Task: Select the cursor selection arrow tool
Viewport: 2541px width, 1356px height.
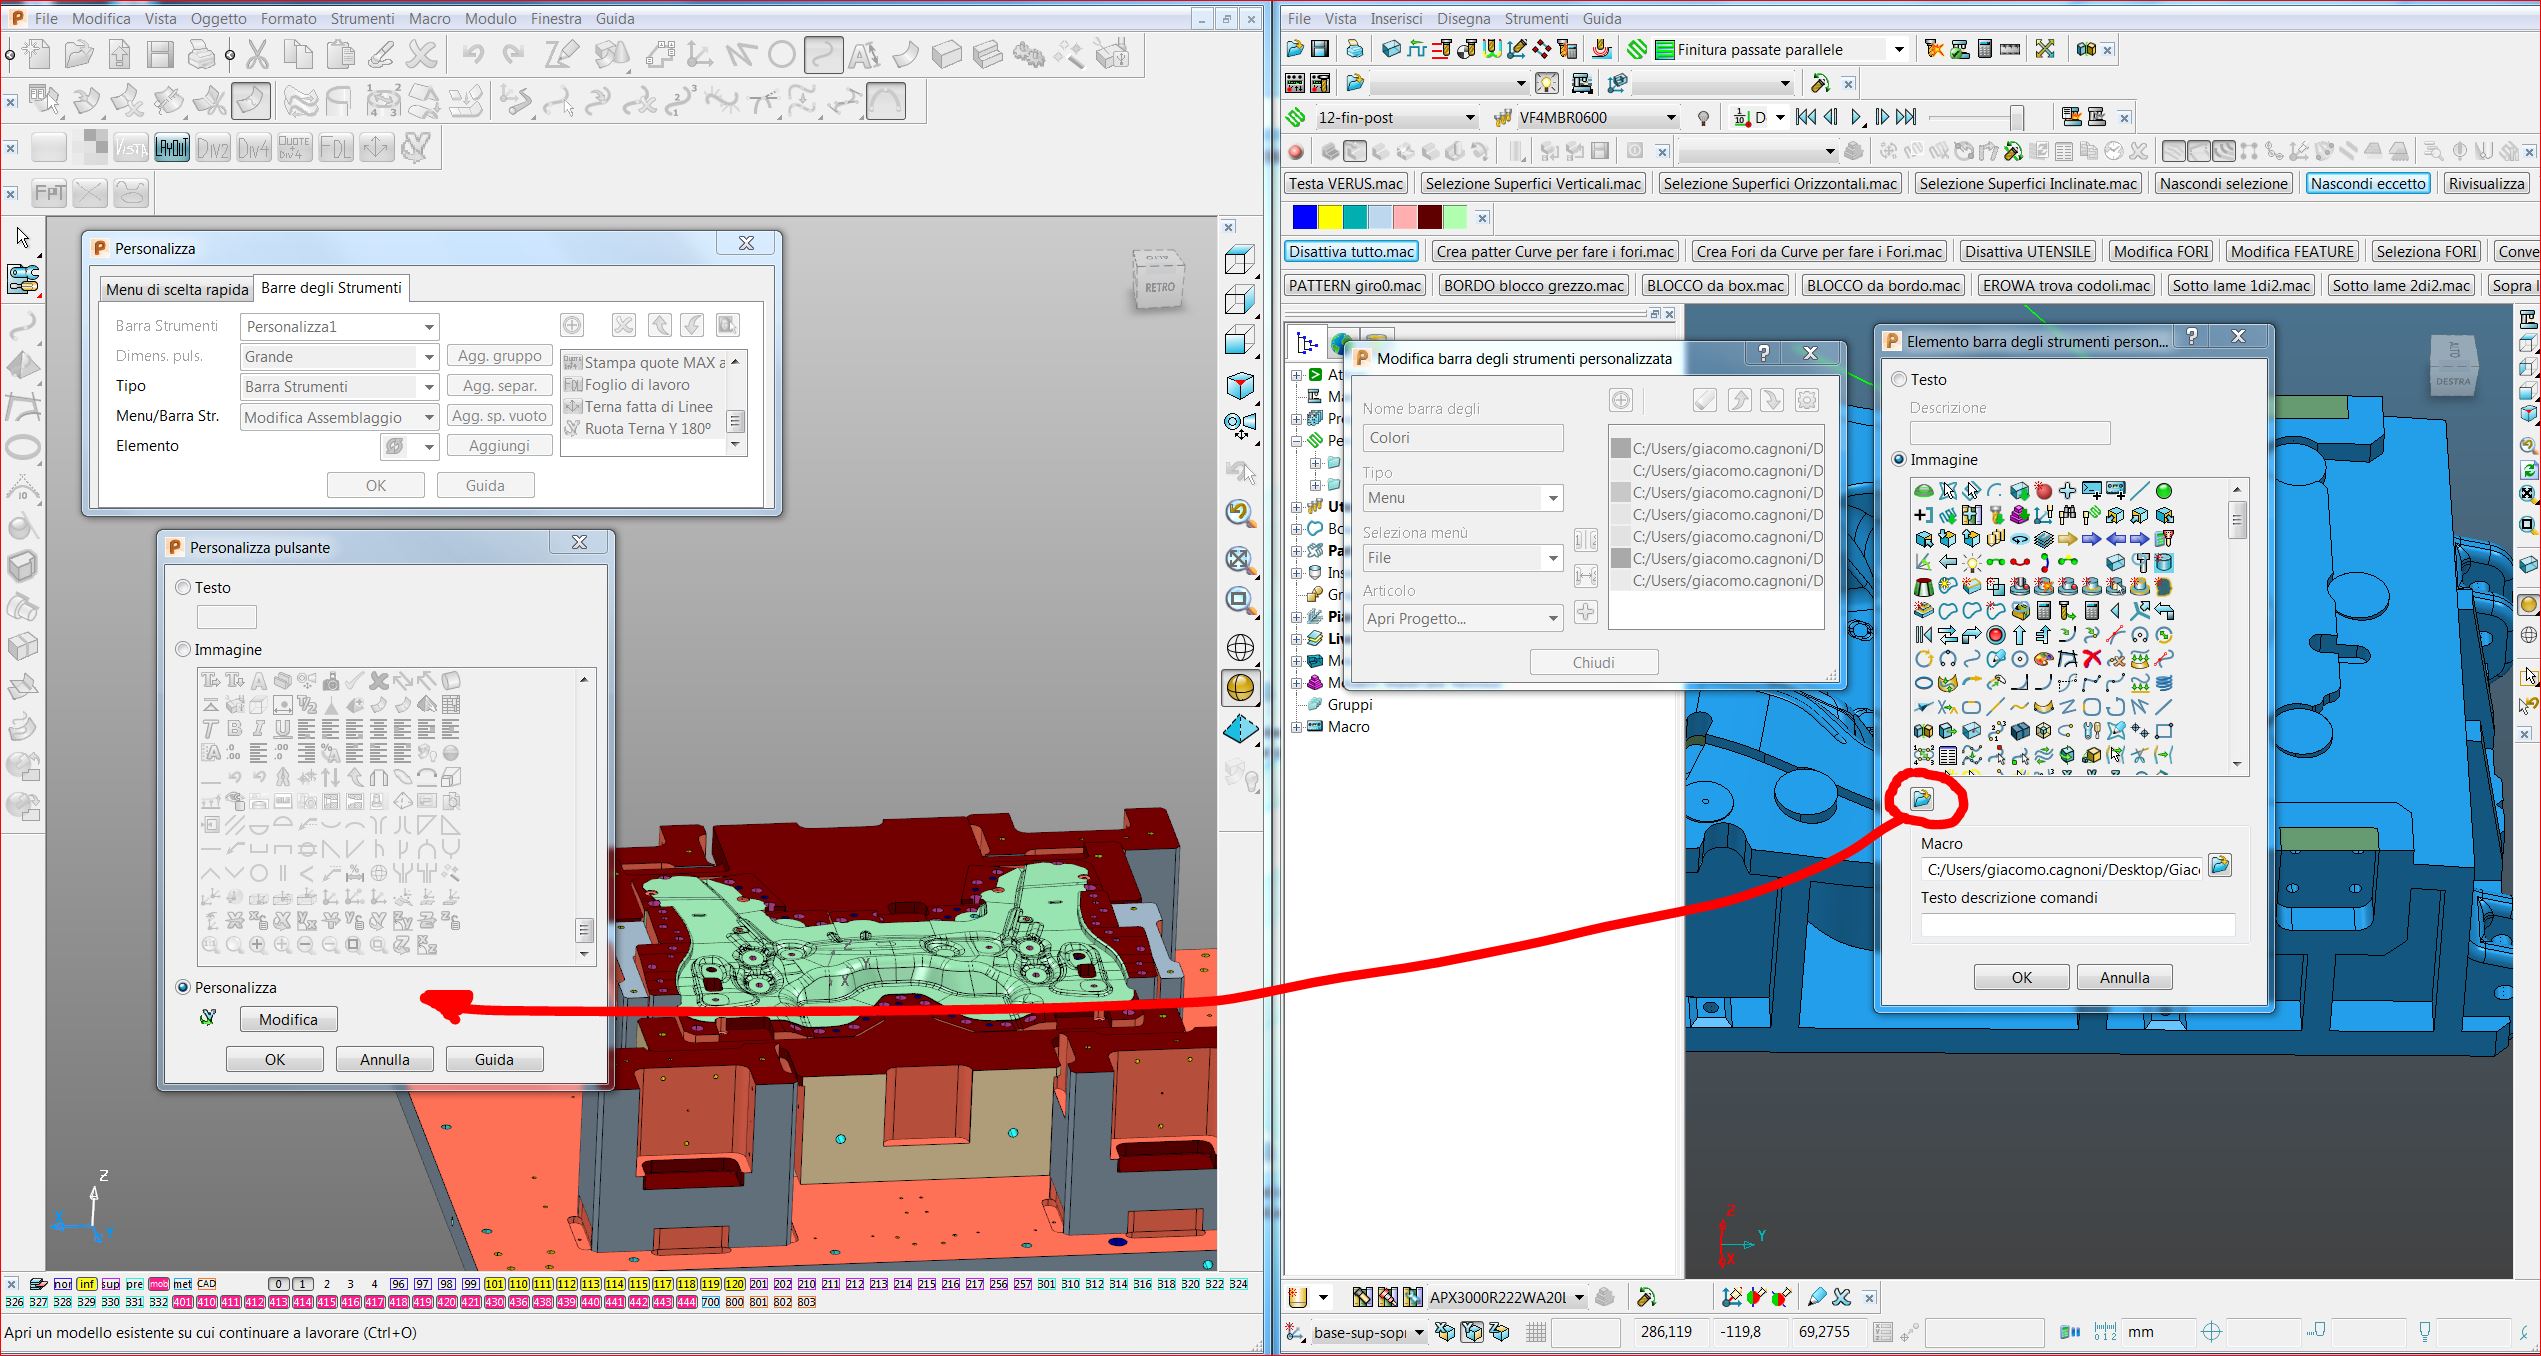Action: [x=22, y=237]
